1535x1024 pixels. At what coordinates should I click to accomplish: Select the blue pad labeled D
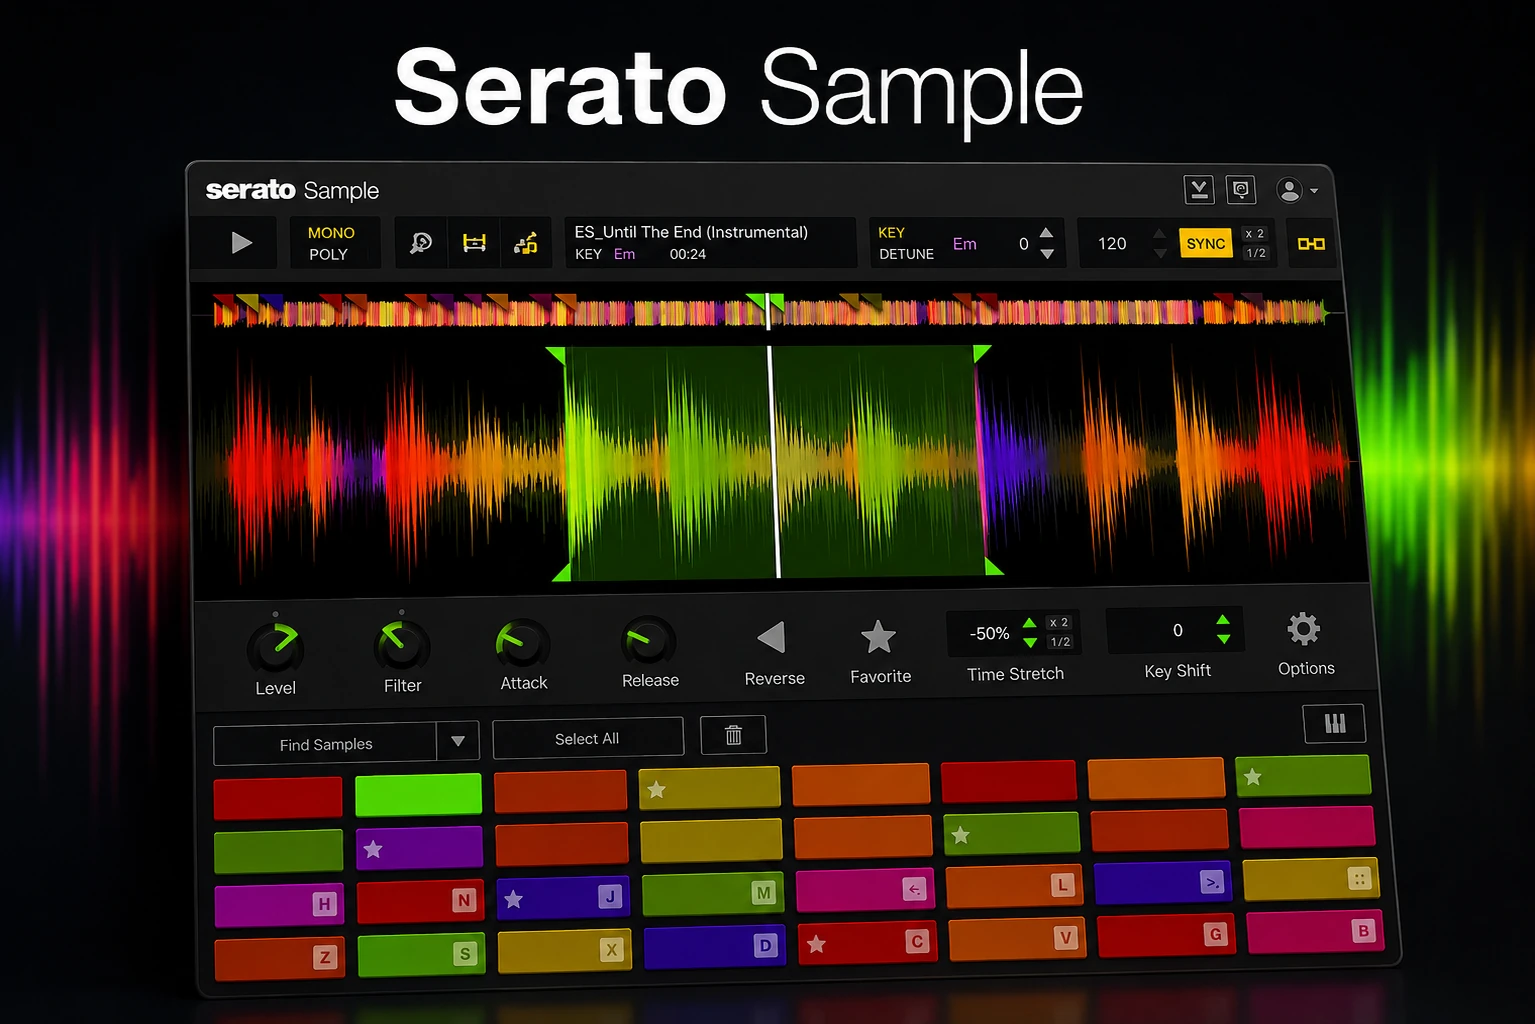point(713,946)
